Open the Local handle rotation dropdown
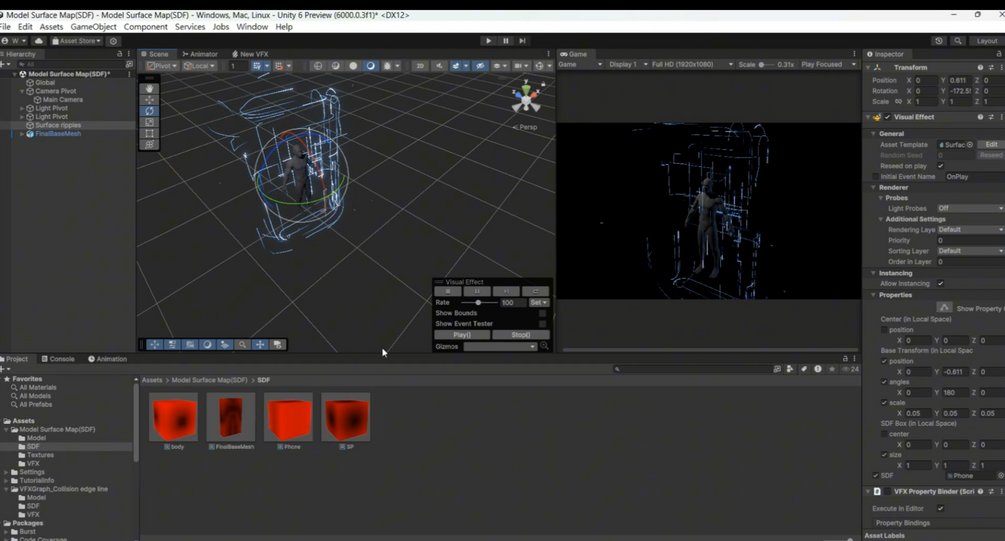This screenshot has height=541, width=1005. tap(199, 65)
